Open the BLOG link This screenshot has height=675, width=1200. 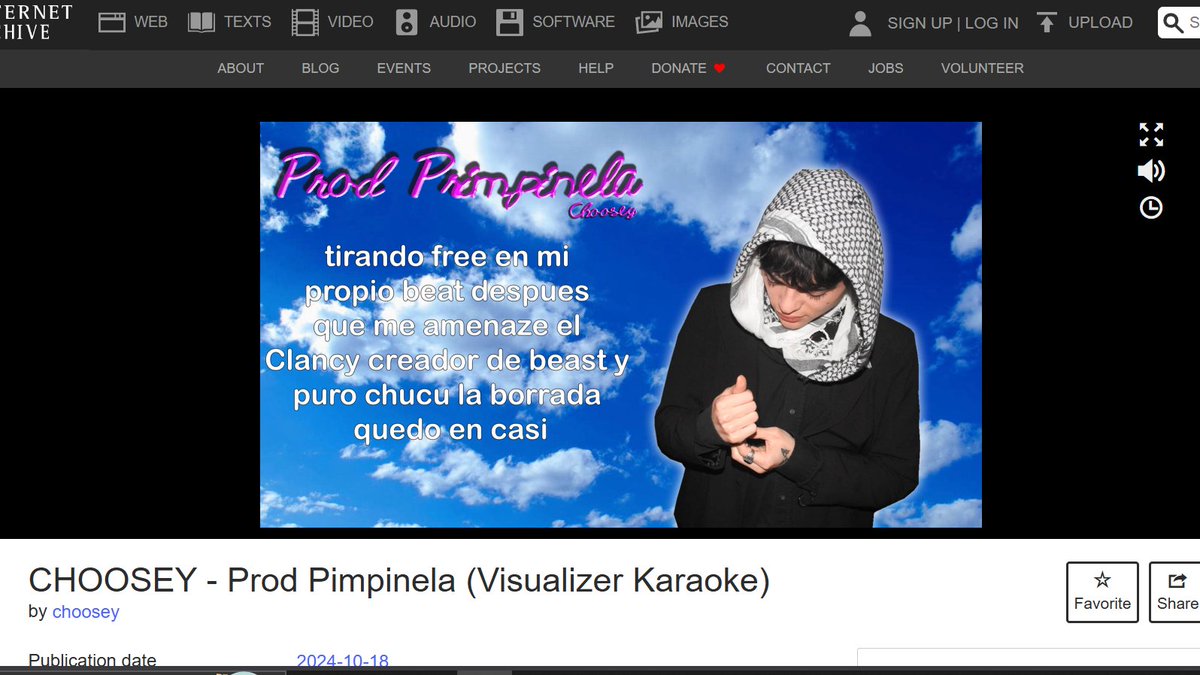(320, 68)
